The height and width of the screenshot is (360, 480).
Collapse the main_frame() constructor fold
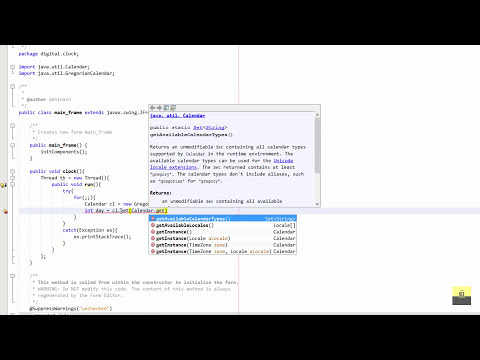(x=13, y=145)
